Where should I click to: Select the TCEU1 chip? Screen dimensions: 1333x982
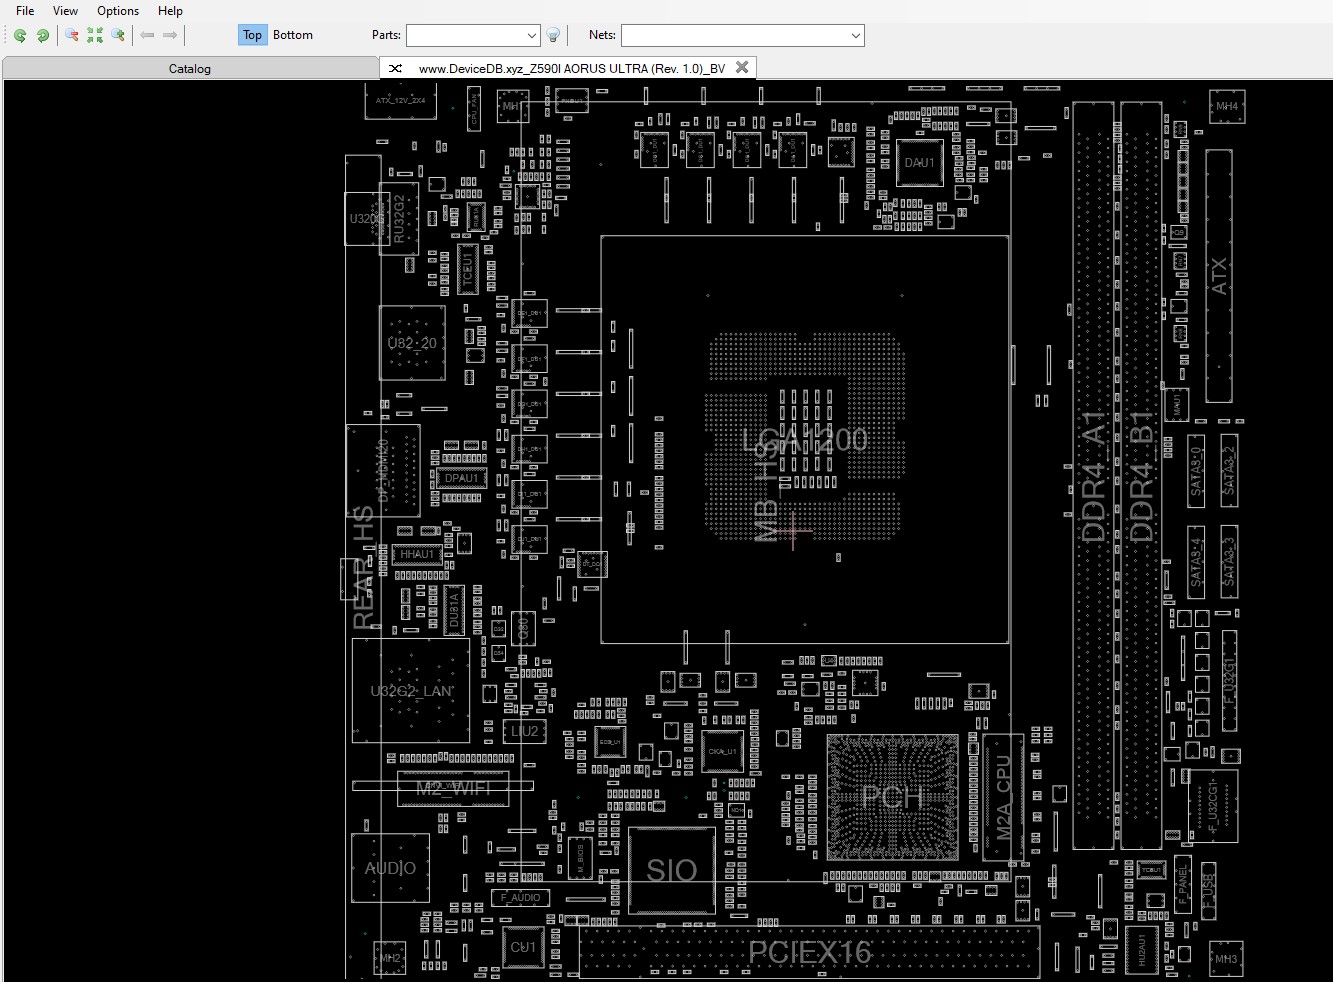click(x=466, y=269)
